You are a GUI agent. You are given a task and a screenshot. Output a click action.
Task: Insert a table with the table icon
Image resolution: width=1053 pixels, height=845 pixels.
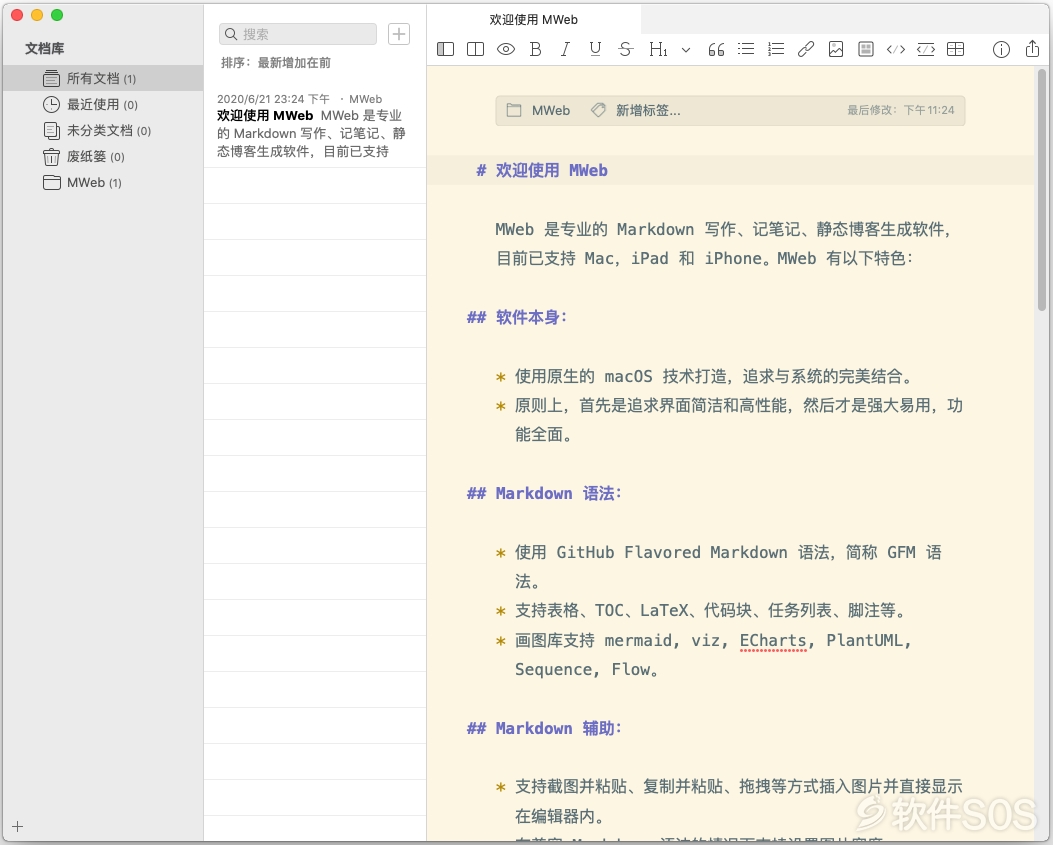click(x=955, y=49)
